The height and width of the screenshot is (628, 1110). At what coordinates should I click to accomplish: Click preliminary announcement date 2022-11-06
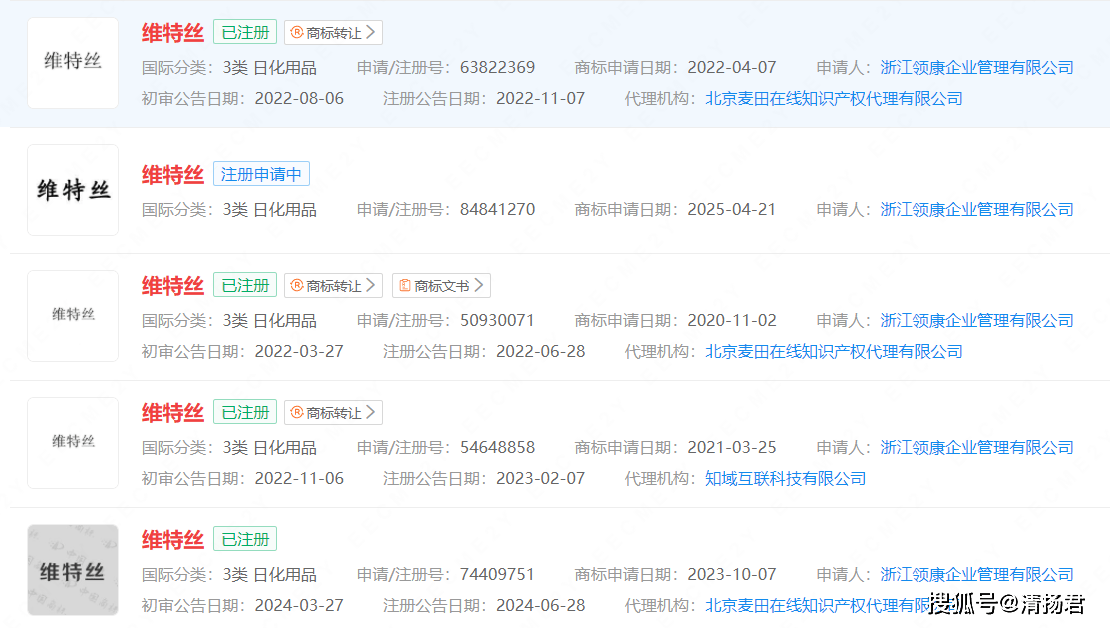click(299, 479)
